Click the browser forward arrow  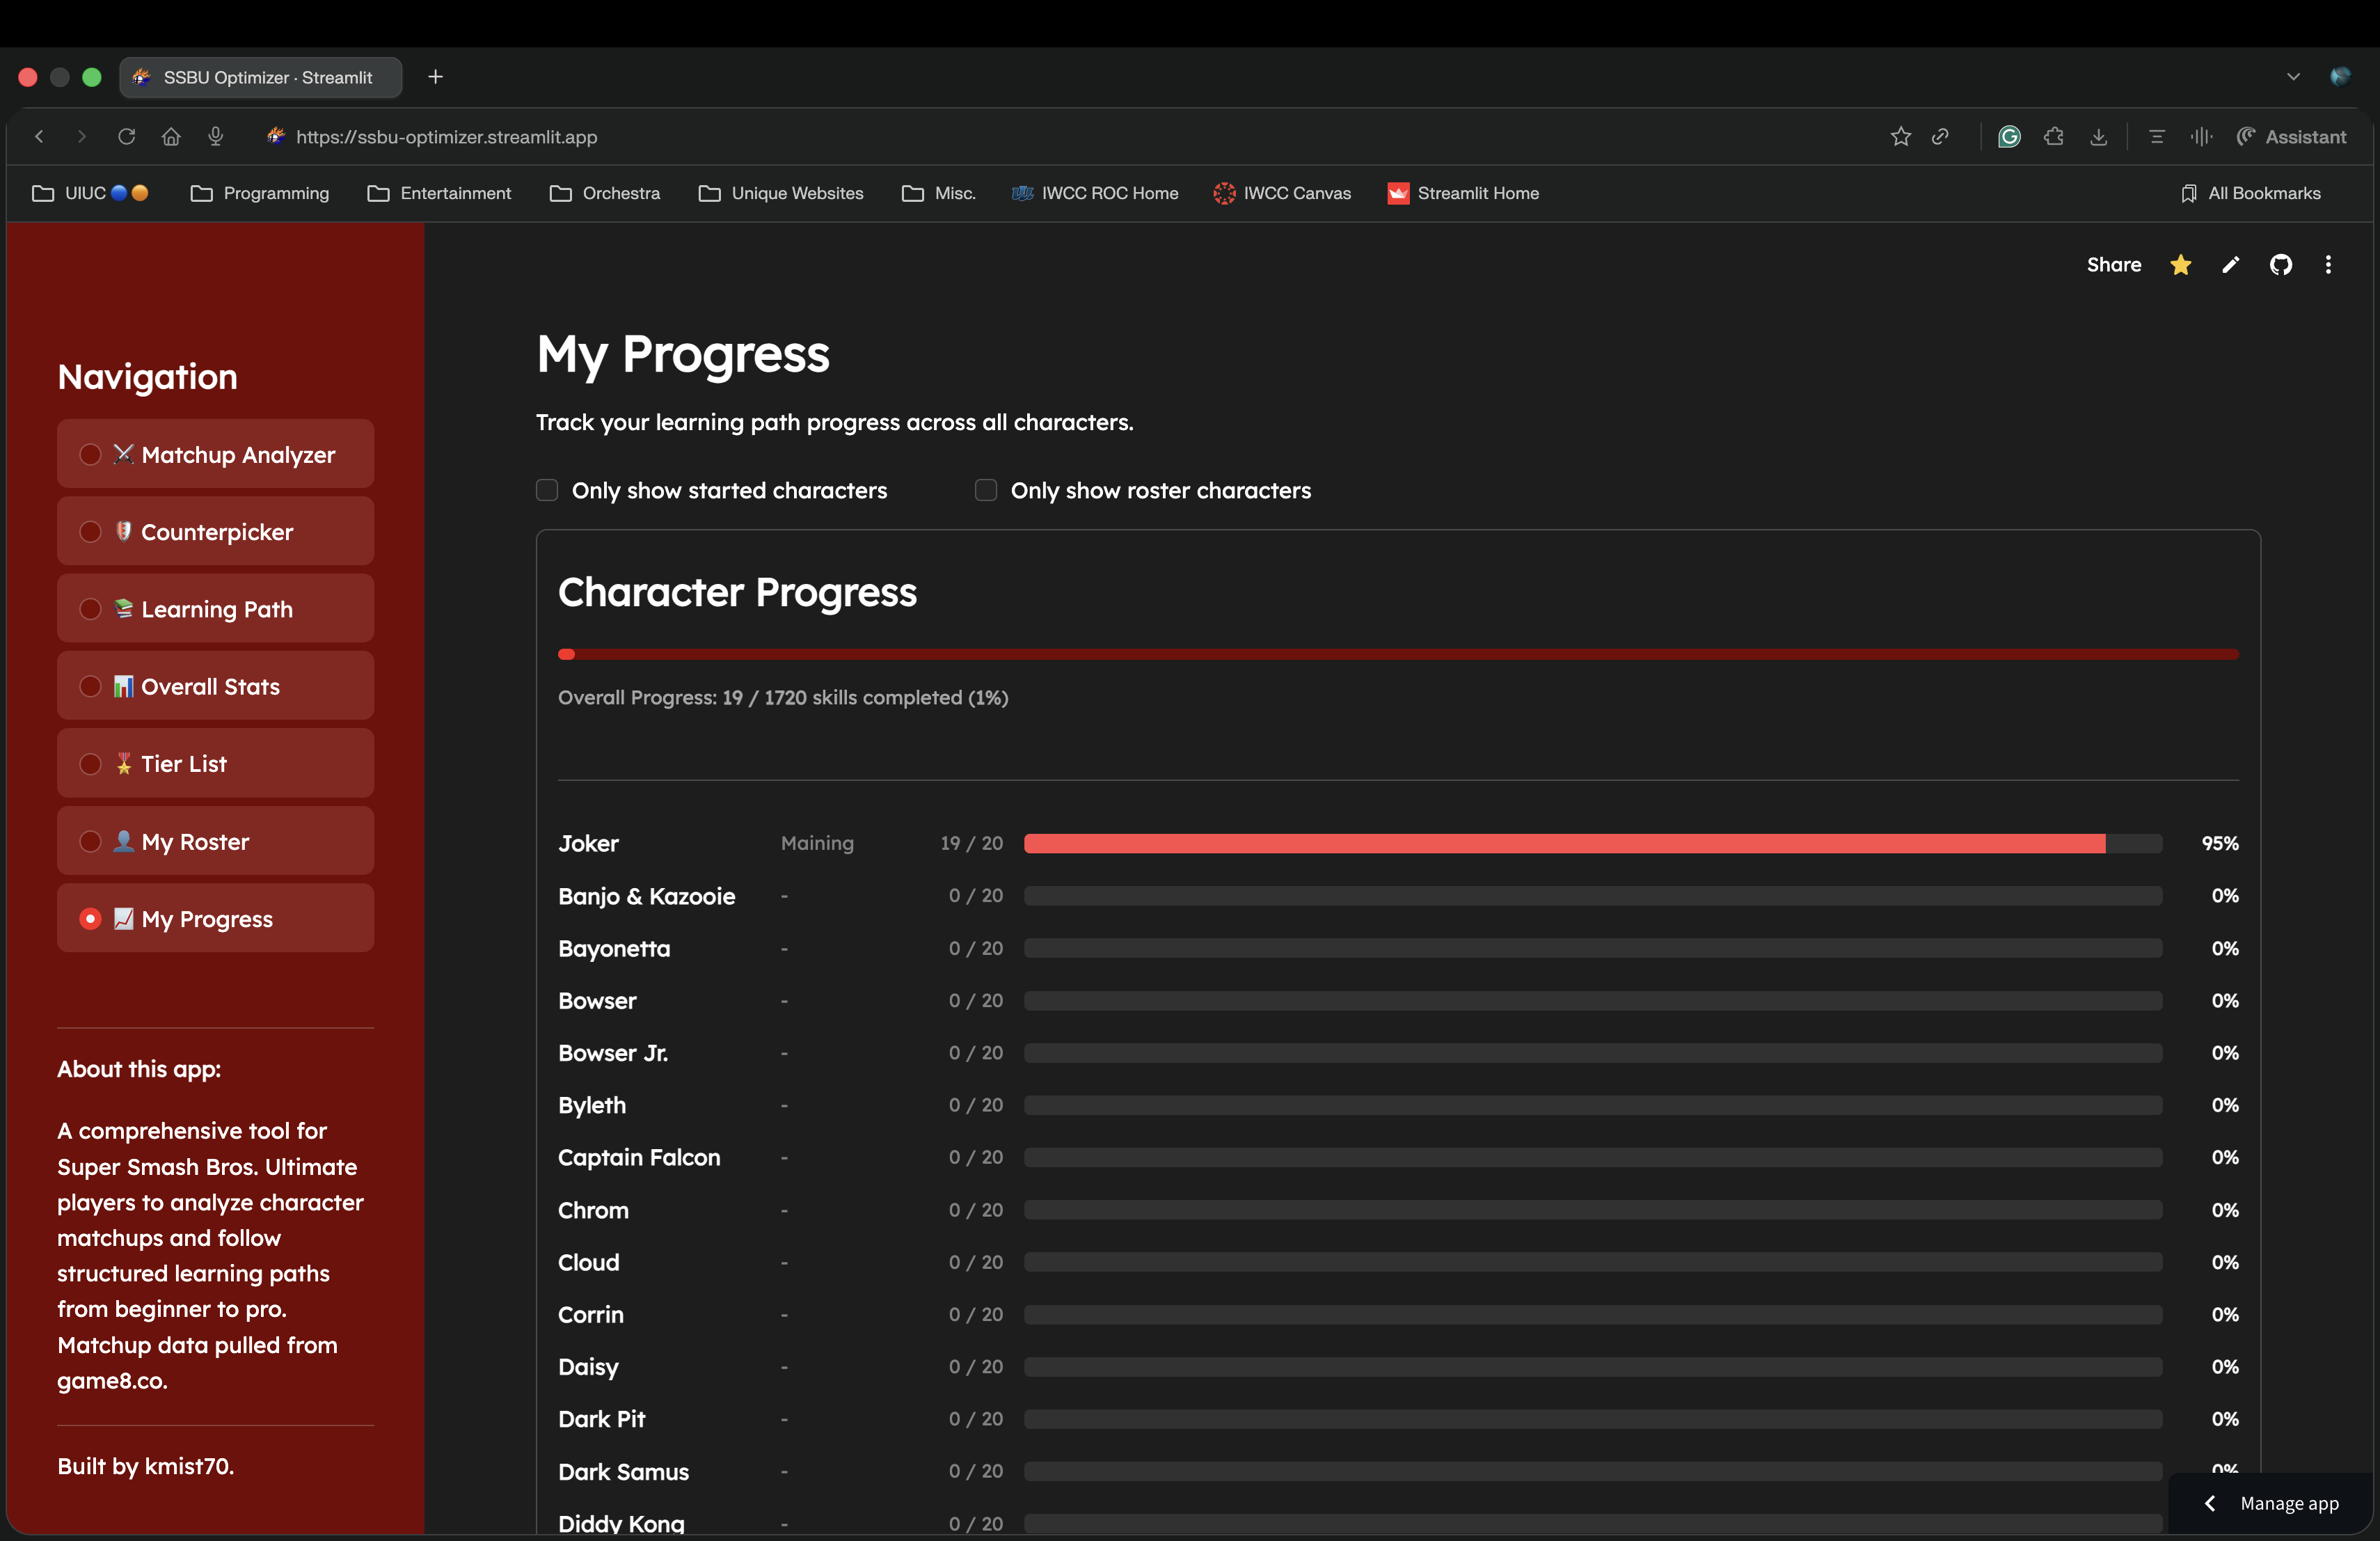pos(82,137)
